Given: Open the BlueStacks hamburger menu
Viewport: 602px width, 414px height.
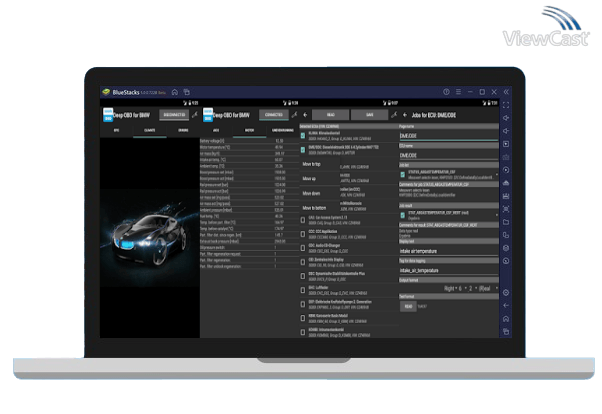Looking at the screenshot, I should click(458, 92).
